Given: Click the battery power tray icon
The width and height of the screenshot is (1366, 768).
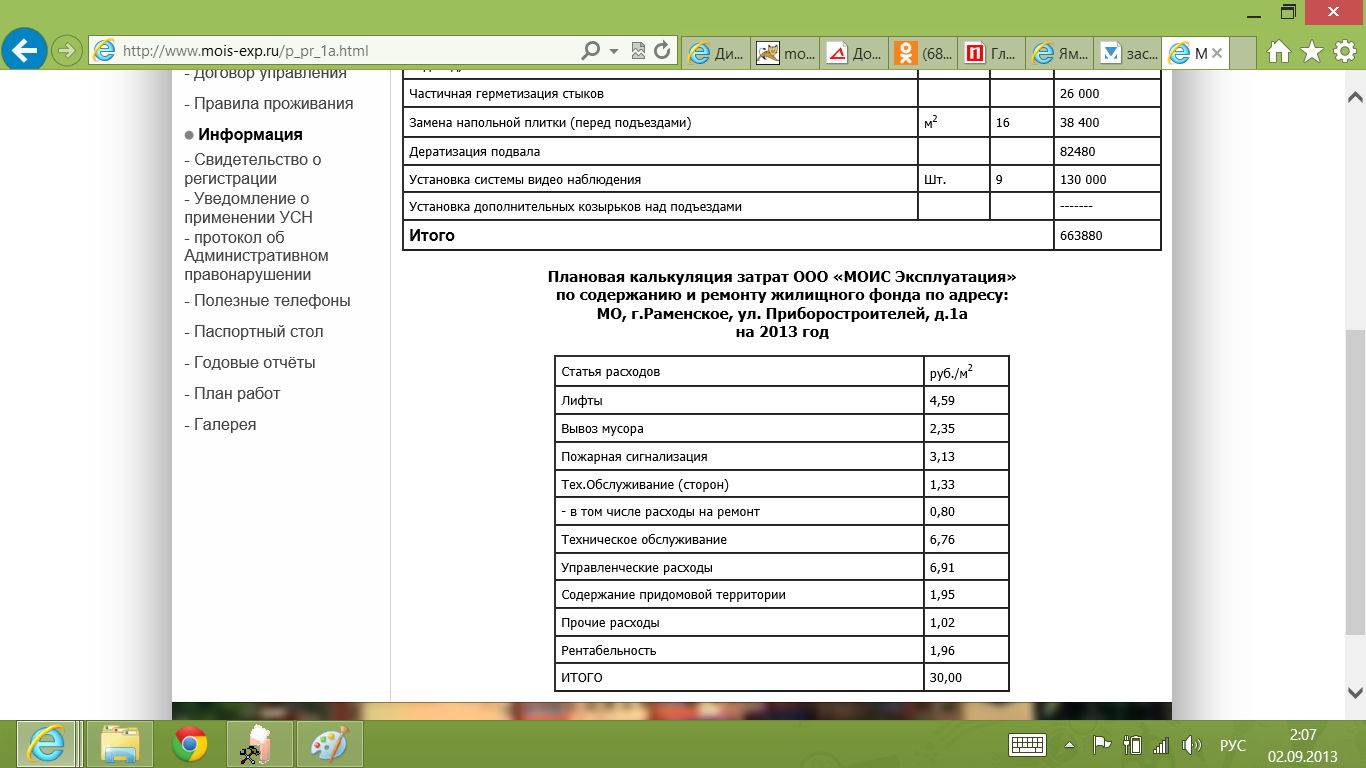Looking at the screenshot, I should coord(1133,745).
